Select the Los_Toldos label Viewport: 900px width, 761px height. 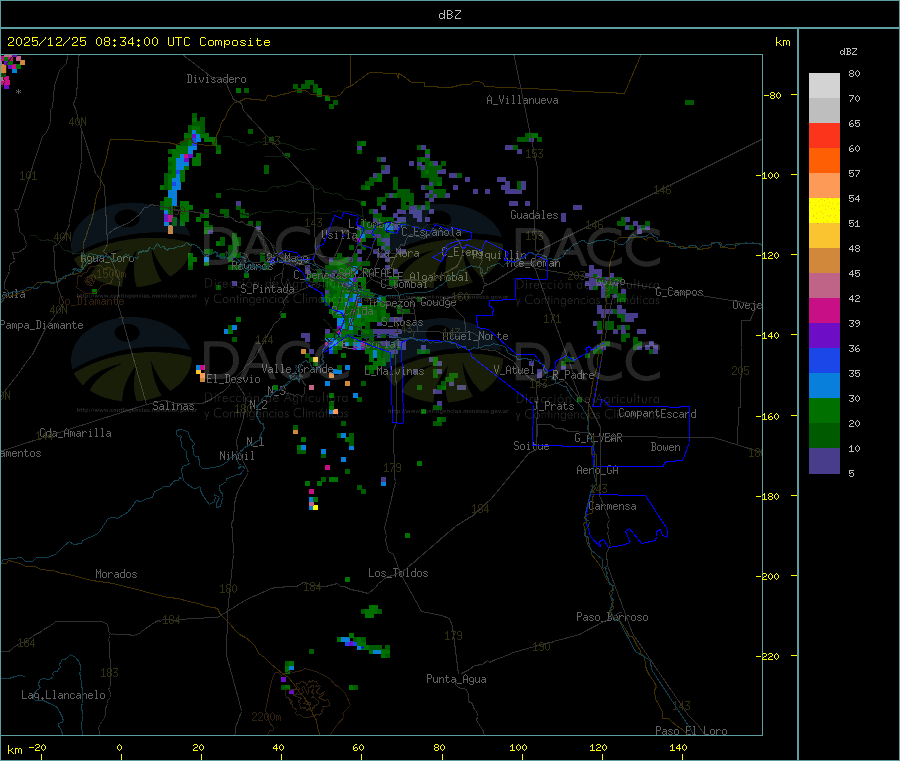click(398, 573)
